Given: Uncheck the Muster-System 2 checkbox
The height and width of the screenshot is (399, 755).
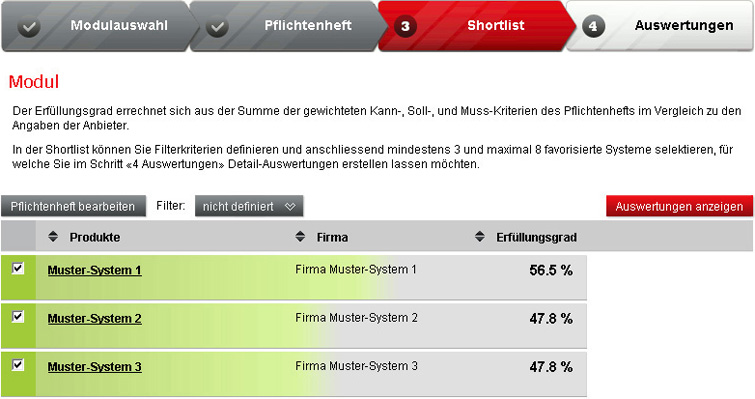Looking at the screenshot, I should click(18, 316).
